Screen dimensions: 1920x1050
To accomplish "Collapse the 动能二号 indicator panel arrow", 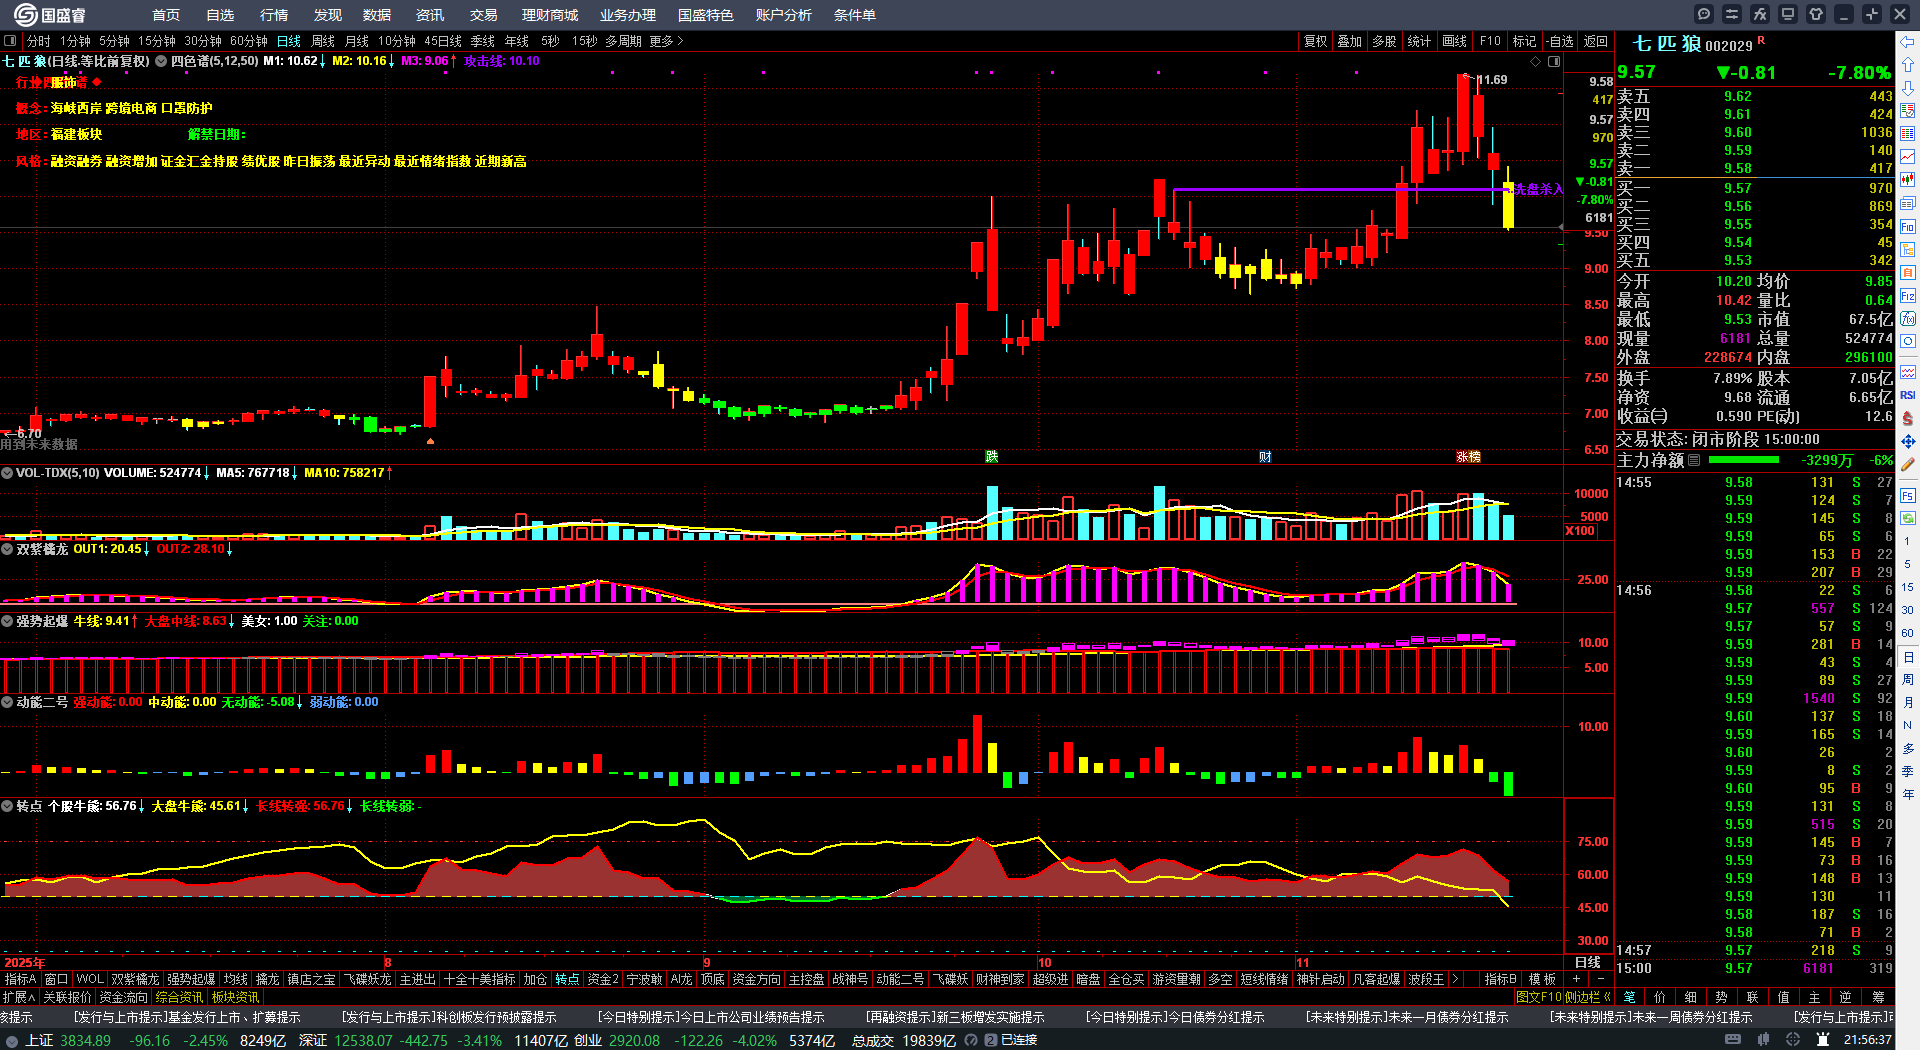I will [x=7, y=702].
